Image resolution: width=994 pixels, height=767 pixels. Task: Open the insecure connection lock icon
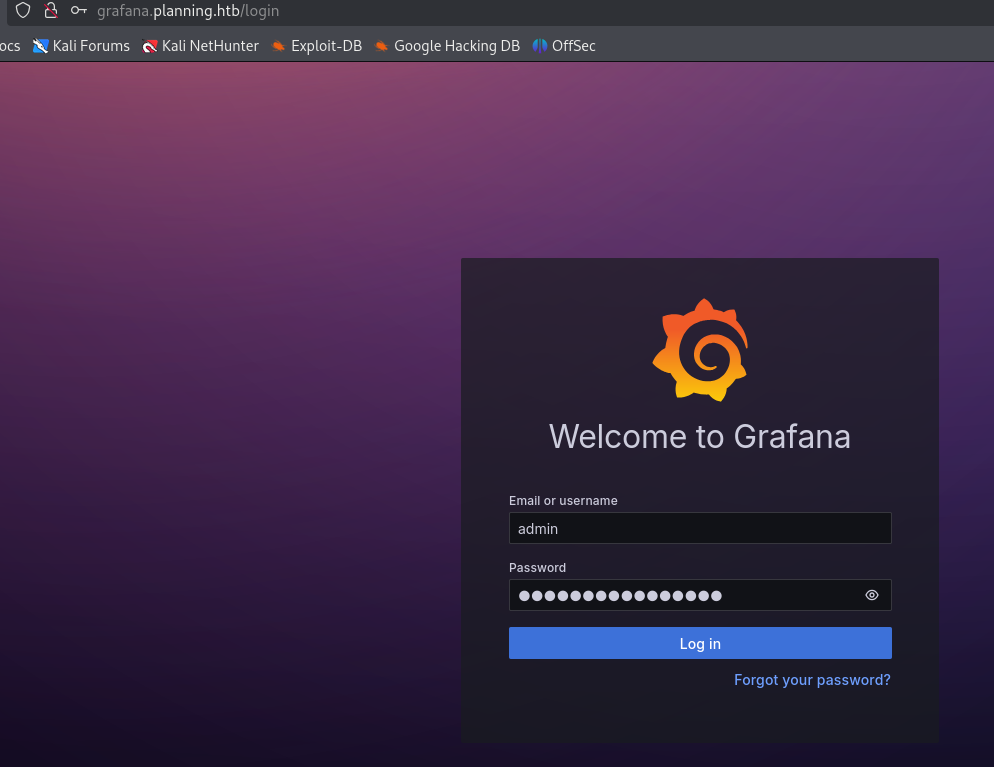point(51,11)
